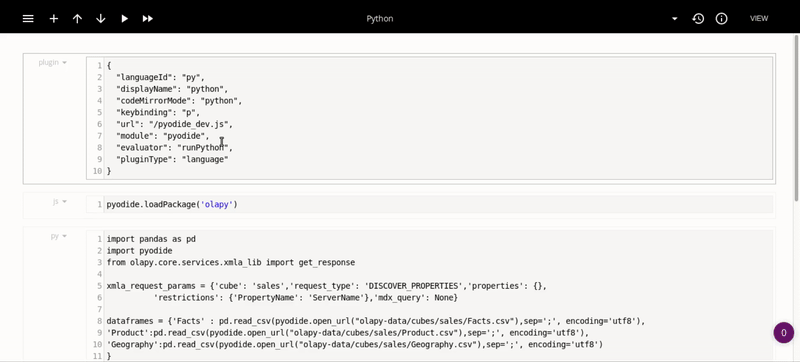Click the import pandas code line
Screen dimensions: 800x362
[151, 239]
